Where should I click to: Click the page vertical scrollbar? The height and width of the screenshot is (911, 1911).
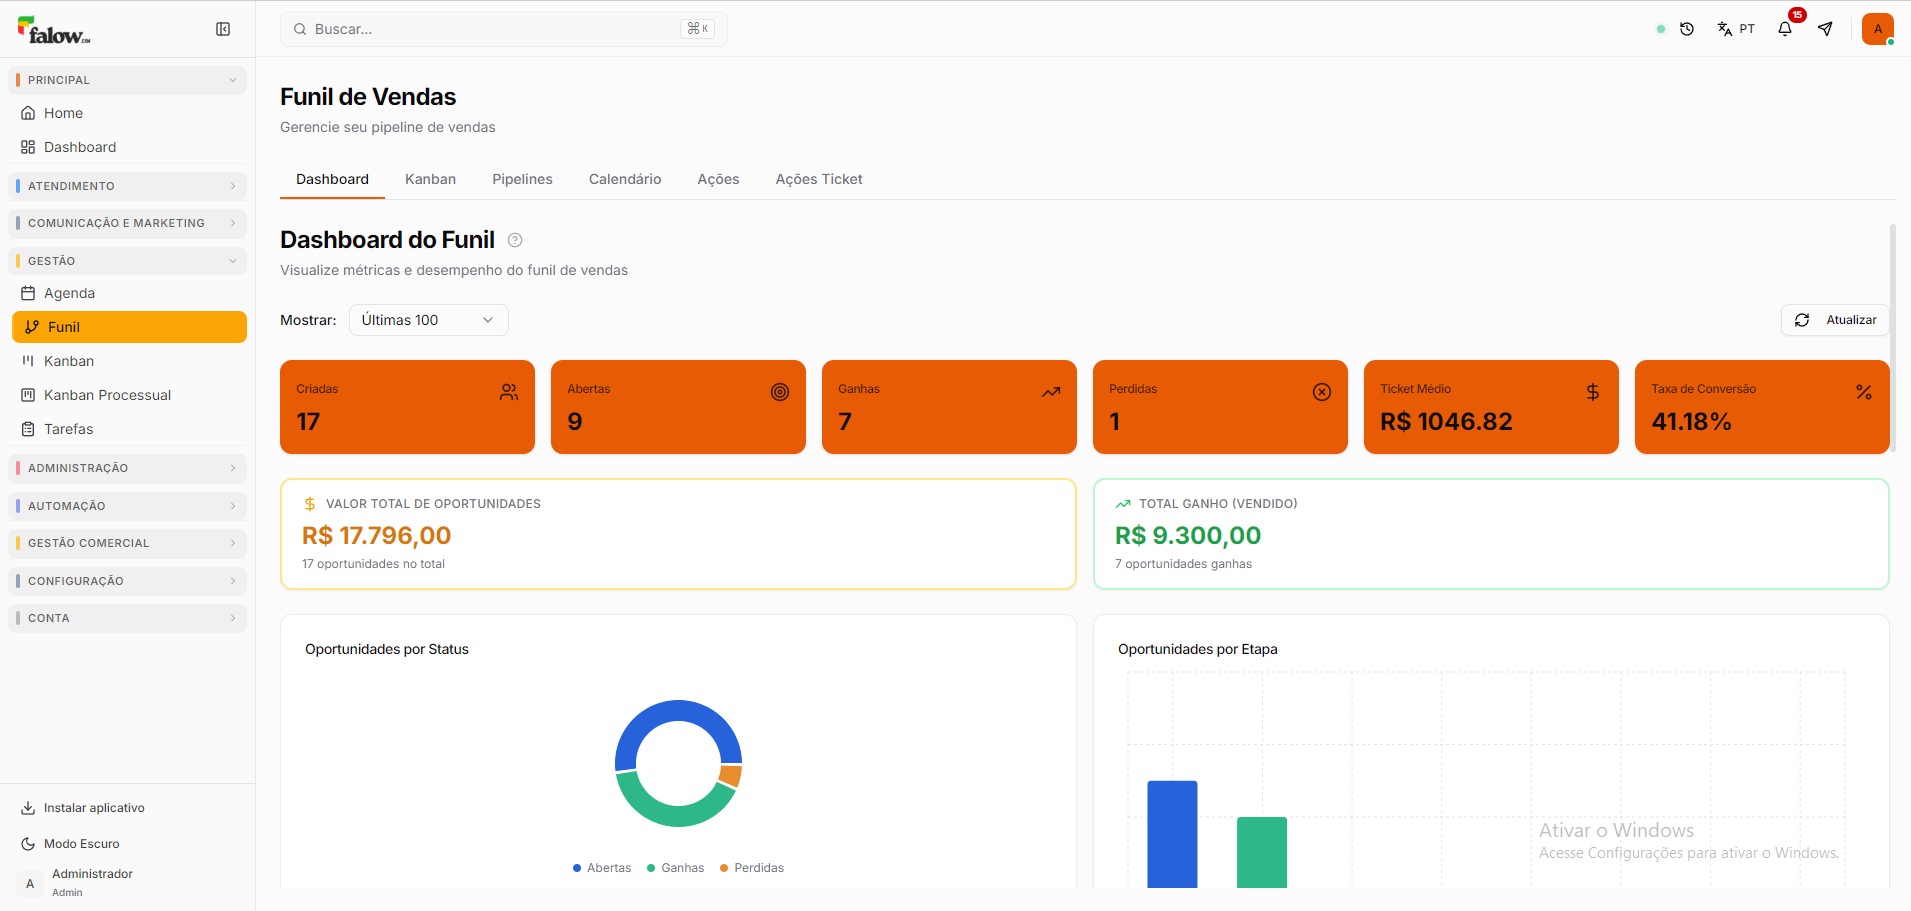pyautogui.click(x=1893, y=338)
